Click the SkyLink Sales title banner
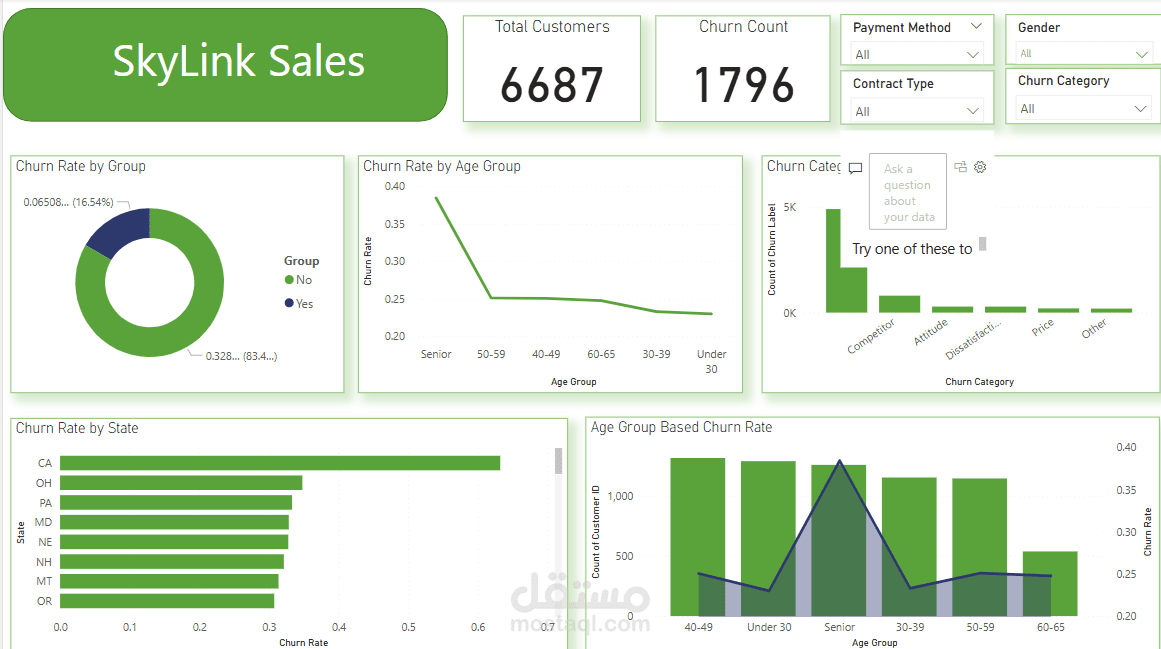The width and height of the screenshot is (1161, 649). pos(225,64)
